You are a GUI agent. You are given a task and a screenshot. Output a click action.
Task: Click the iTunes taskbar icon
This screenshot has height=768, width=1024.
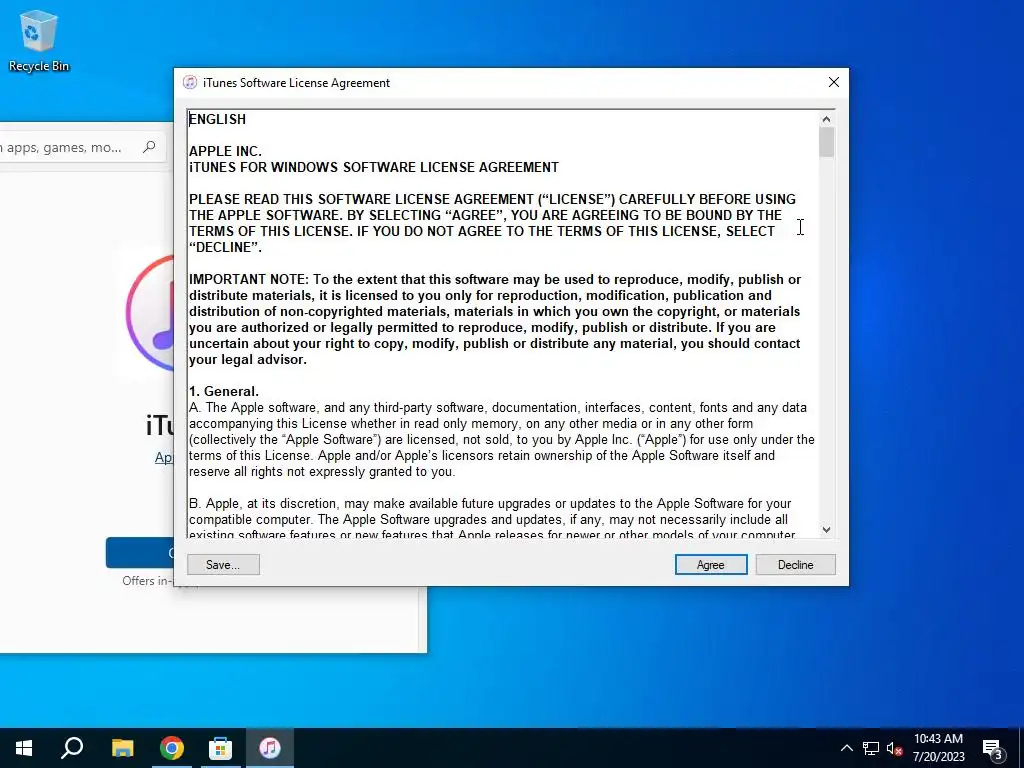coord(270,748)
